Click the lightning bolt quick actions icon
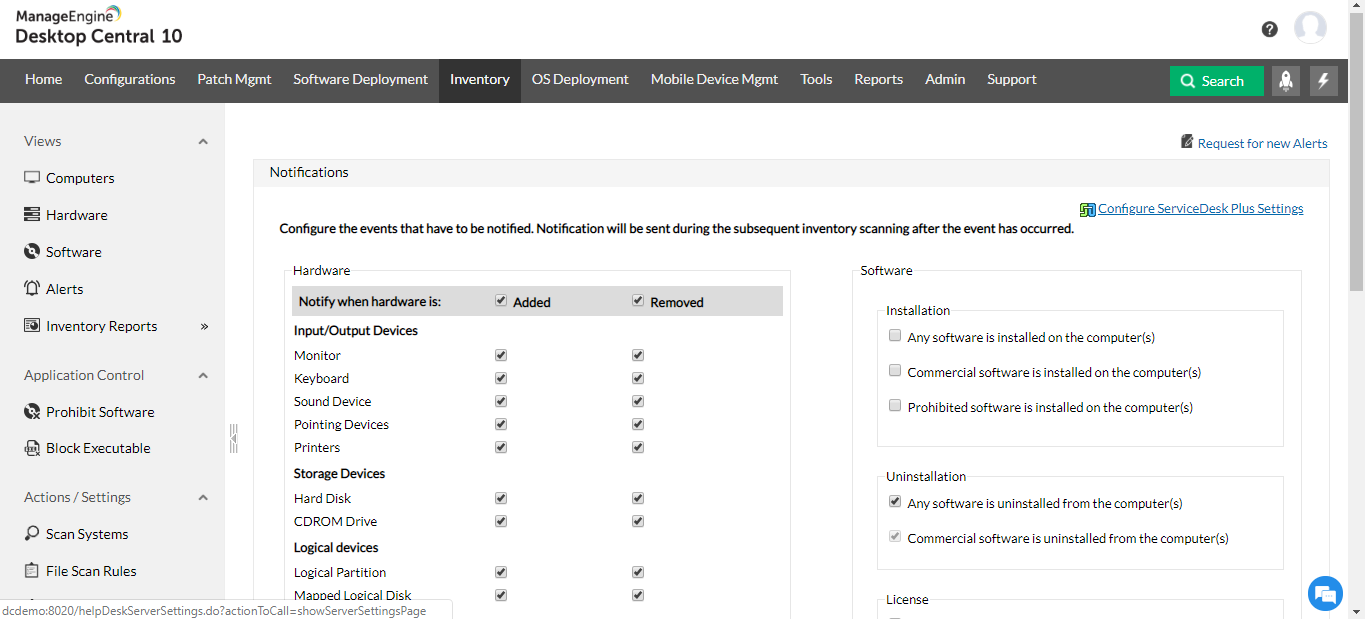Viewport: 1365px width, 619px height. point(1323,81)
